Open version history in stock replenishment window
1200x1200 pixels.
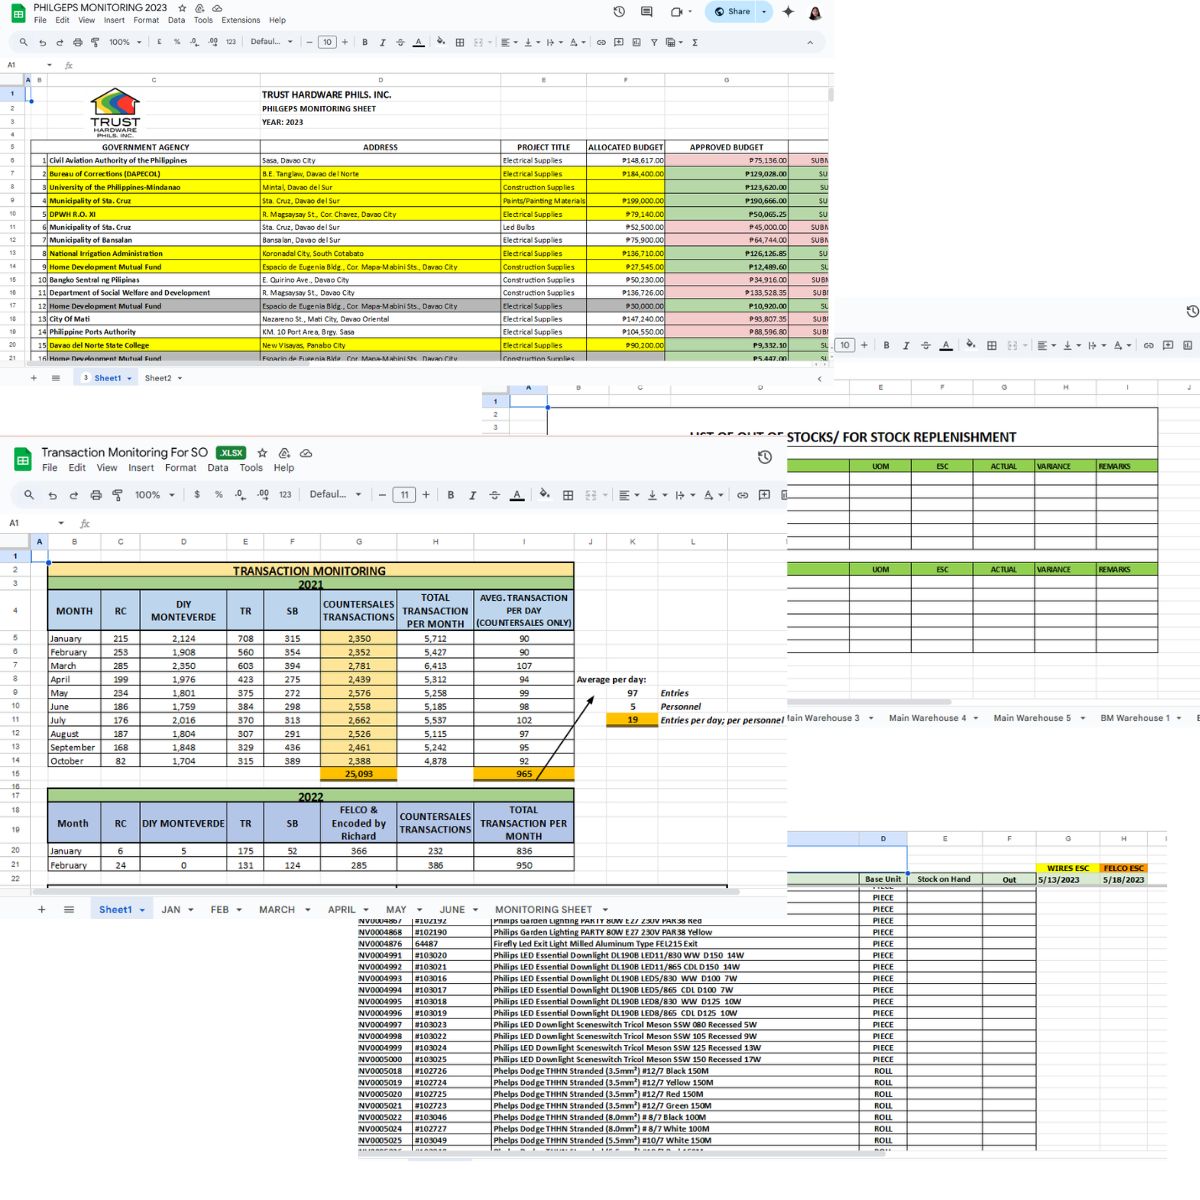(x=1192, y=312)
